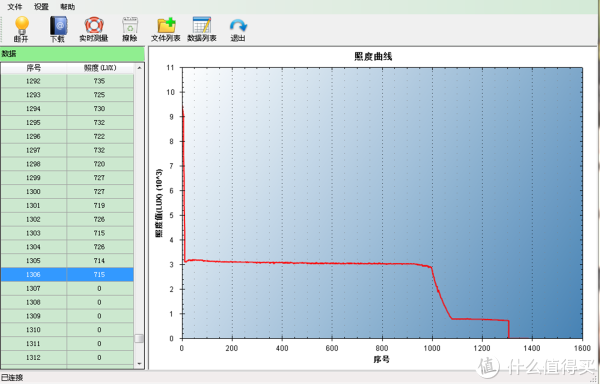
Task: Select highlighted row 1306
Action: coord(67,275)
